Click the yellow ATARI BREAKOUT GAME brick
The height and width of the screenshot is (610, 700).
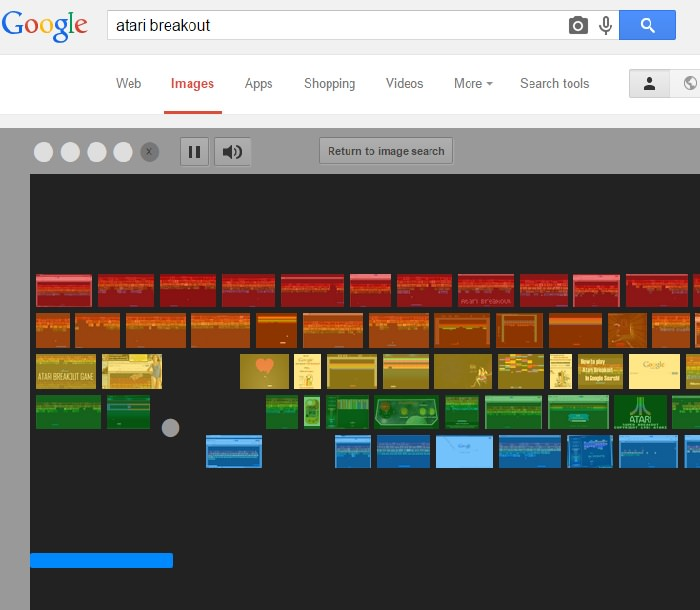click(x=66, y=371)
